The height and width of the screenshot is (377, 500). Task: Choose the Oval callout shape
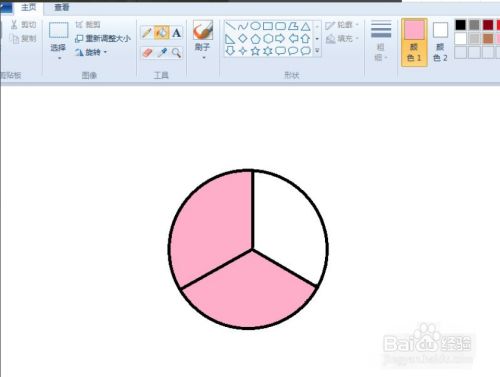pos(293,51)
